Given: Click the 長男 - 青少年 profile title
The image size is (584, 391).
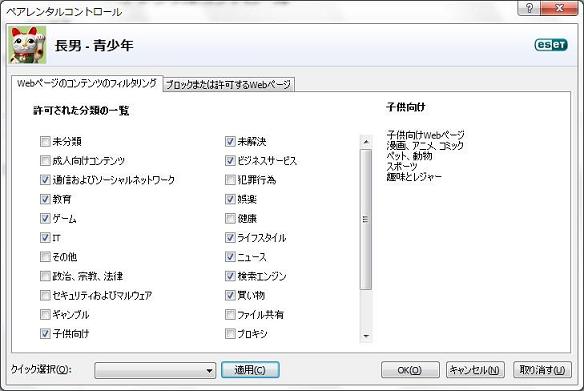Looking at the screenshot, I should coord(94,46).
